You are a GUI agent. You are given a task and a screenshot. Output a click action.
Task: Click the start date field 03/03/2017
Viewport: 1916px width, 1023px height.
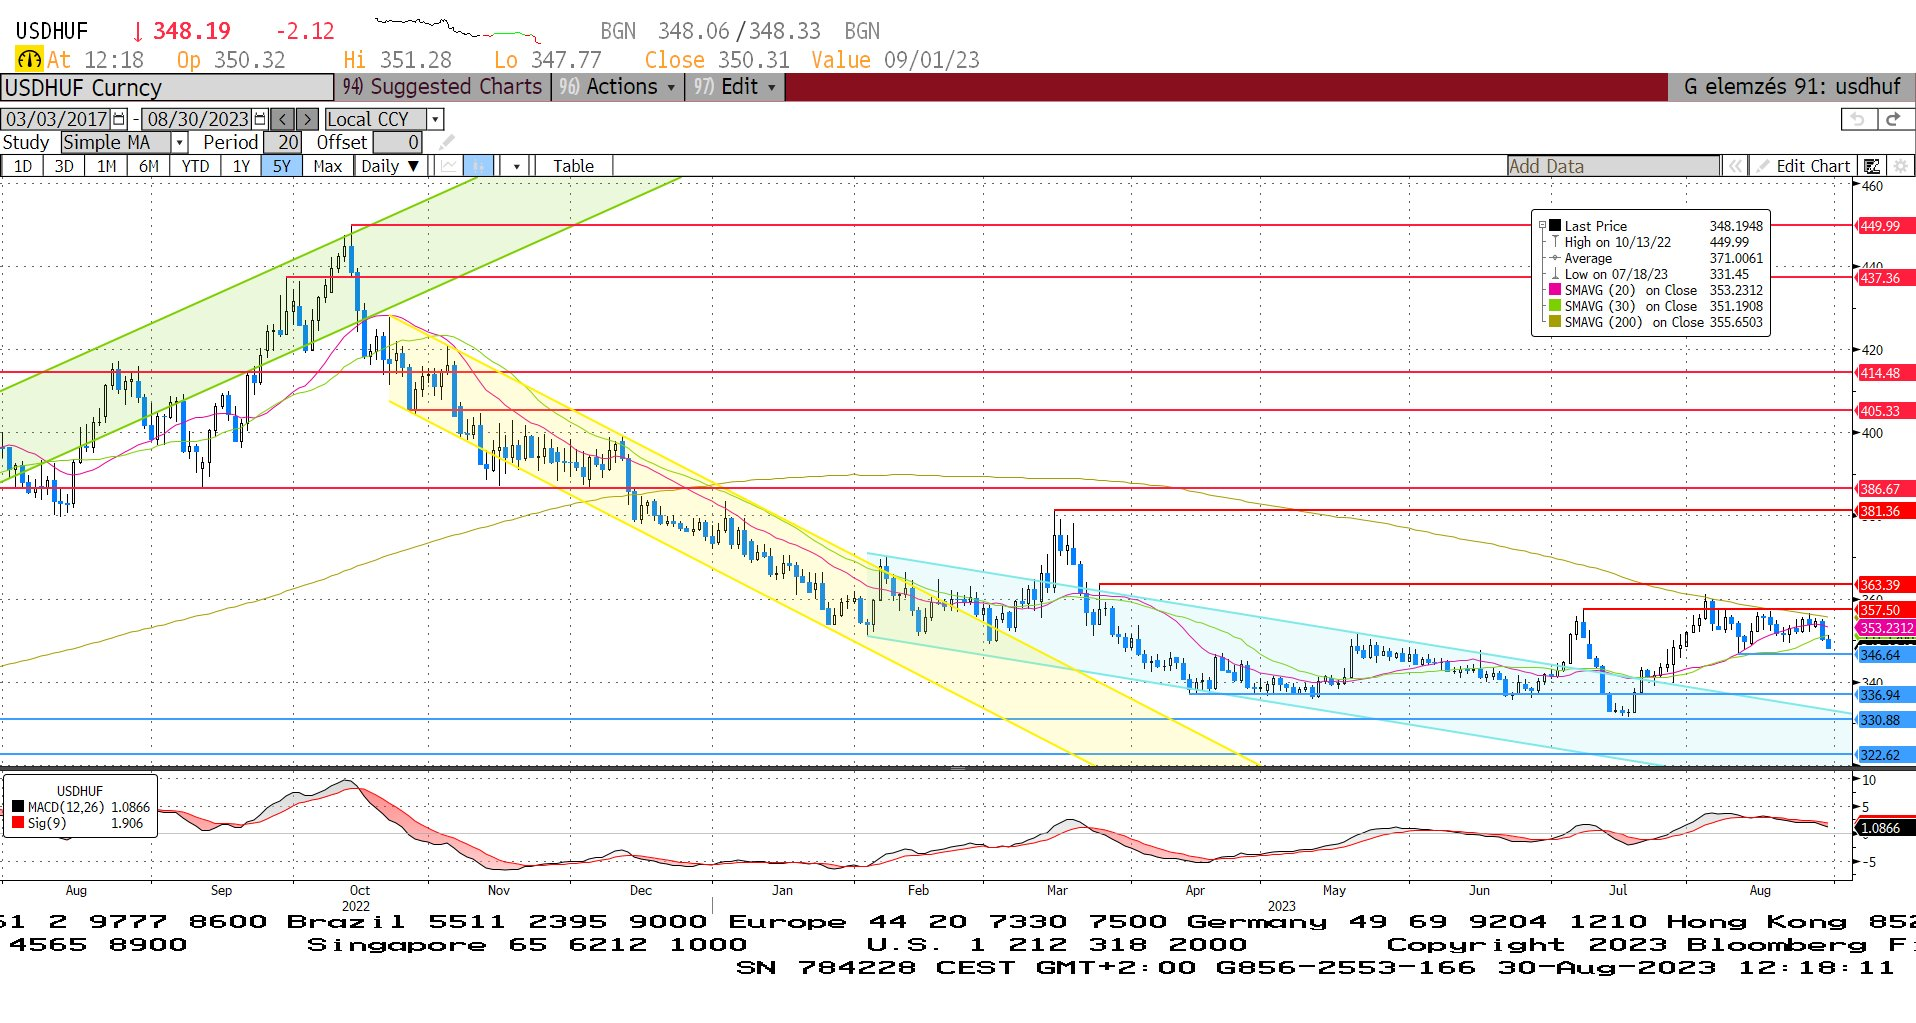(x=57, y=119)
